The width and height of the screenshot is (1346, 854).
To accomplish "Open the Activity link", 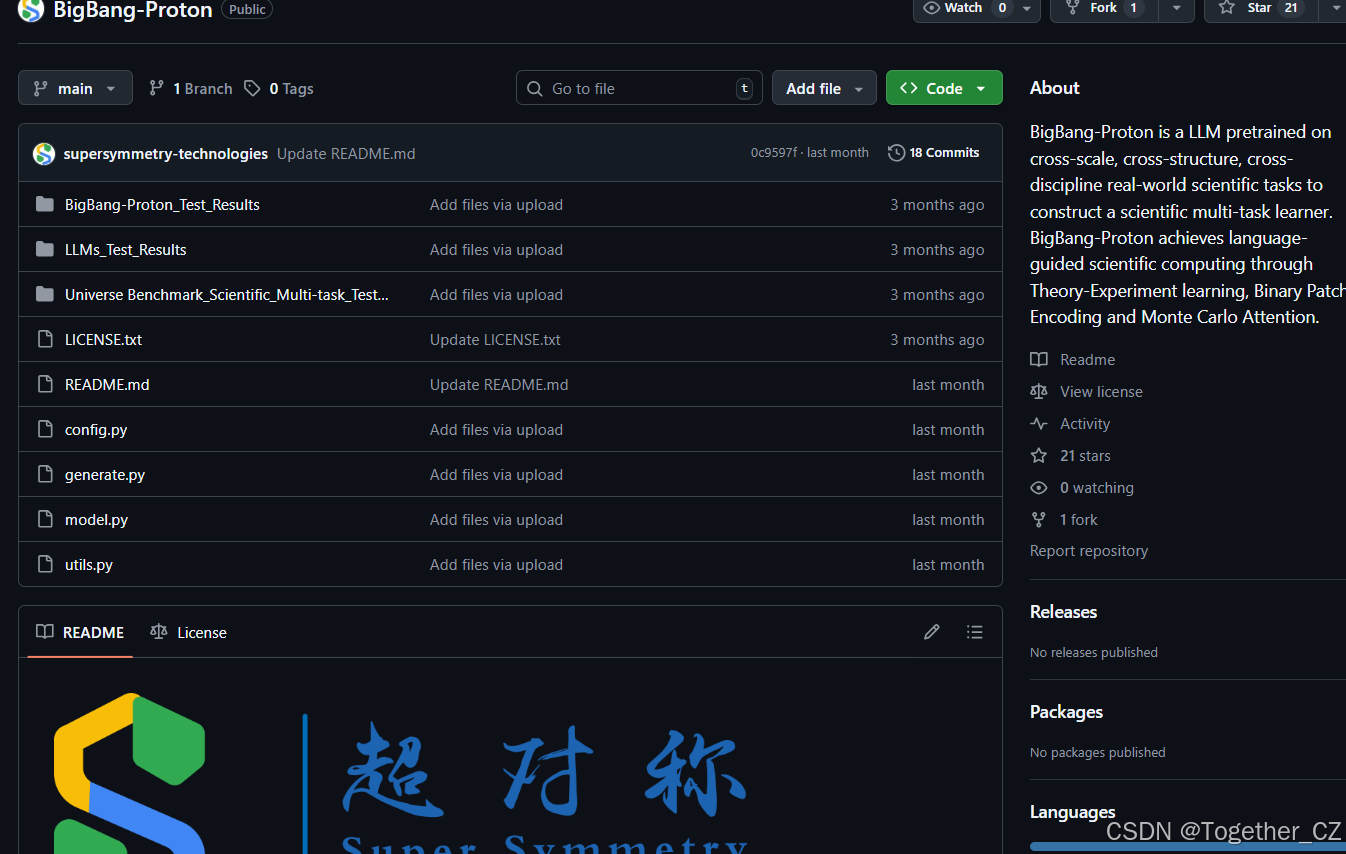I will point(1085,423).
